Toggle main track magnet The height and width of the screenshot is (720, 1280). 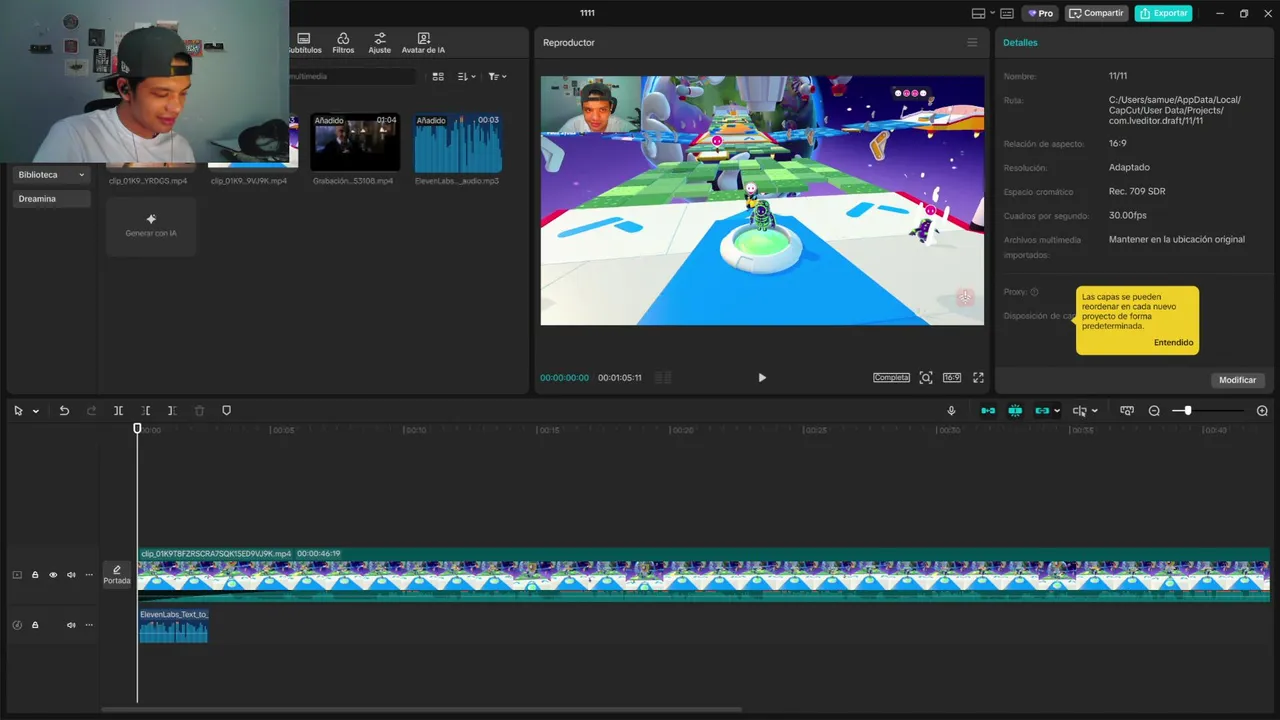pos(988,411)
